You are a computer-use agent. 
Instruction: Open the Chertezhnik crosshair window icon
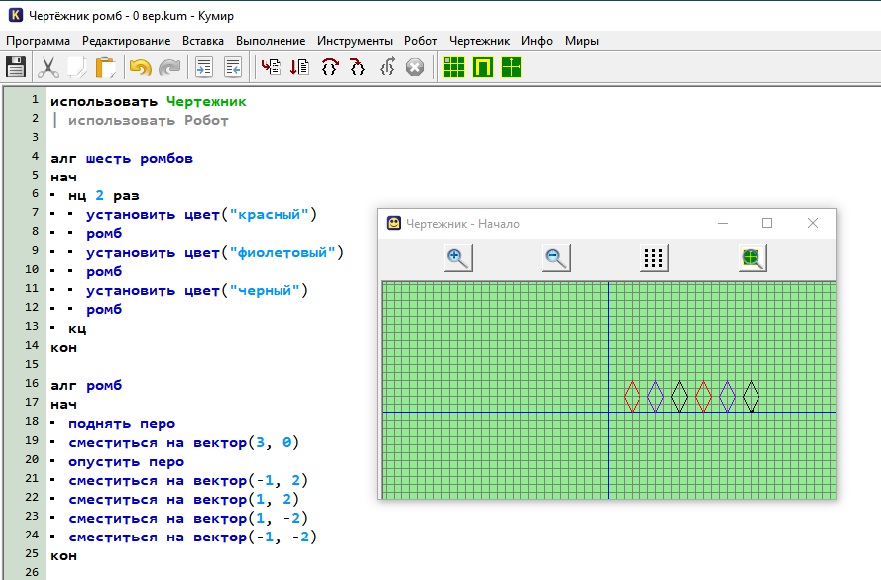(512, 67)
